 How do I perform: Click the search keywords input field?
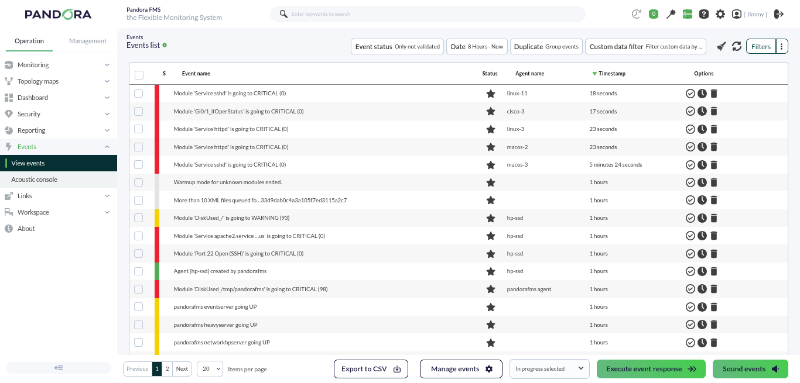tap(428, 14)
